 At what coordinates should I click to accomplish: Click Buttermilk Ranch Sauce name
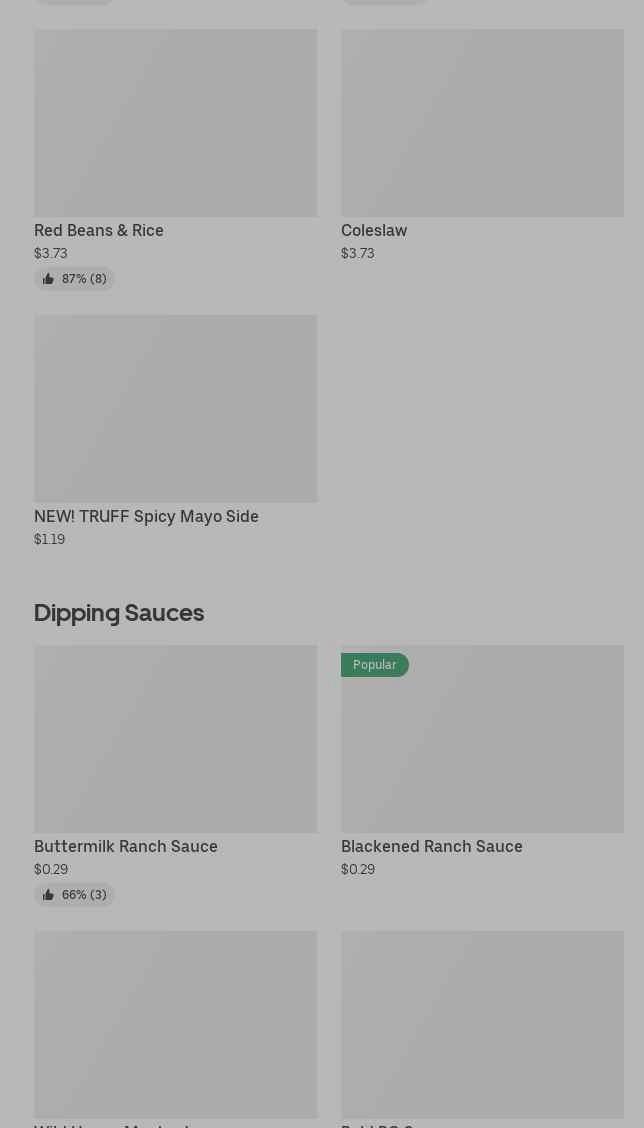(126, 846)
